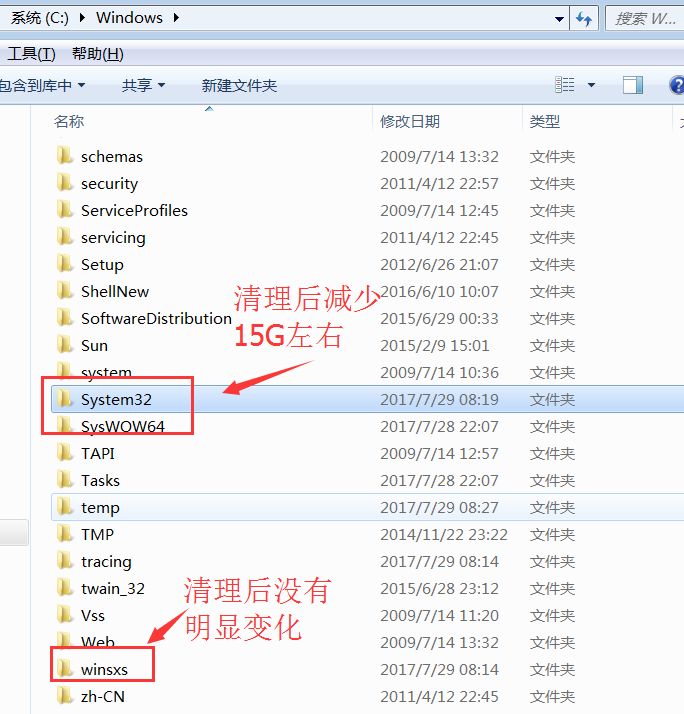The height and width of the screenshot is (714, 684).
Task: Click the search Windows input field
Action: click(x=645, y=19)
